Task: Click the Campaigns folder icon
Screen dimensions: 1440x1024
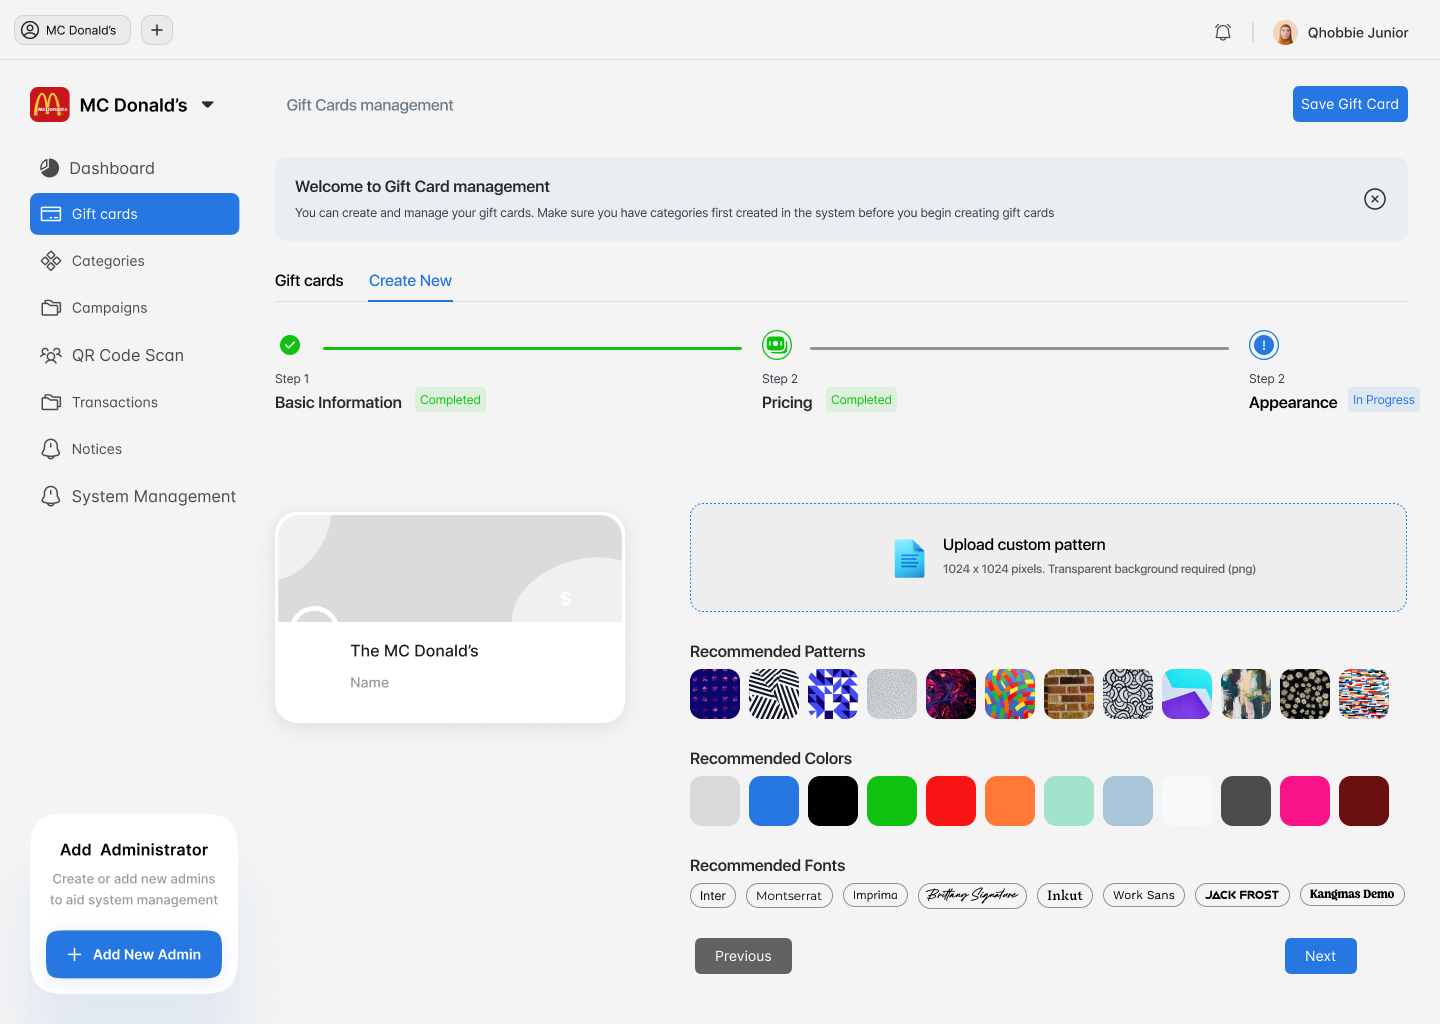Action: (x=51, y=308)
